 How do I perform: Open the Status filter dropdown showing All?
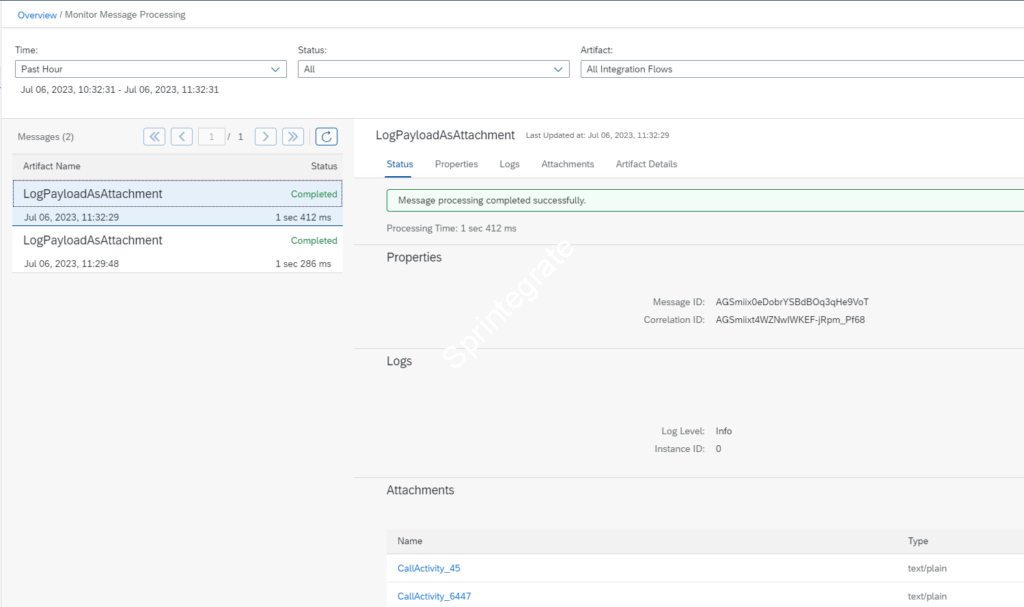tap(434, 69)
